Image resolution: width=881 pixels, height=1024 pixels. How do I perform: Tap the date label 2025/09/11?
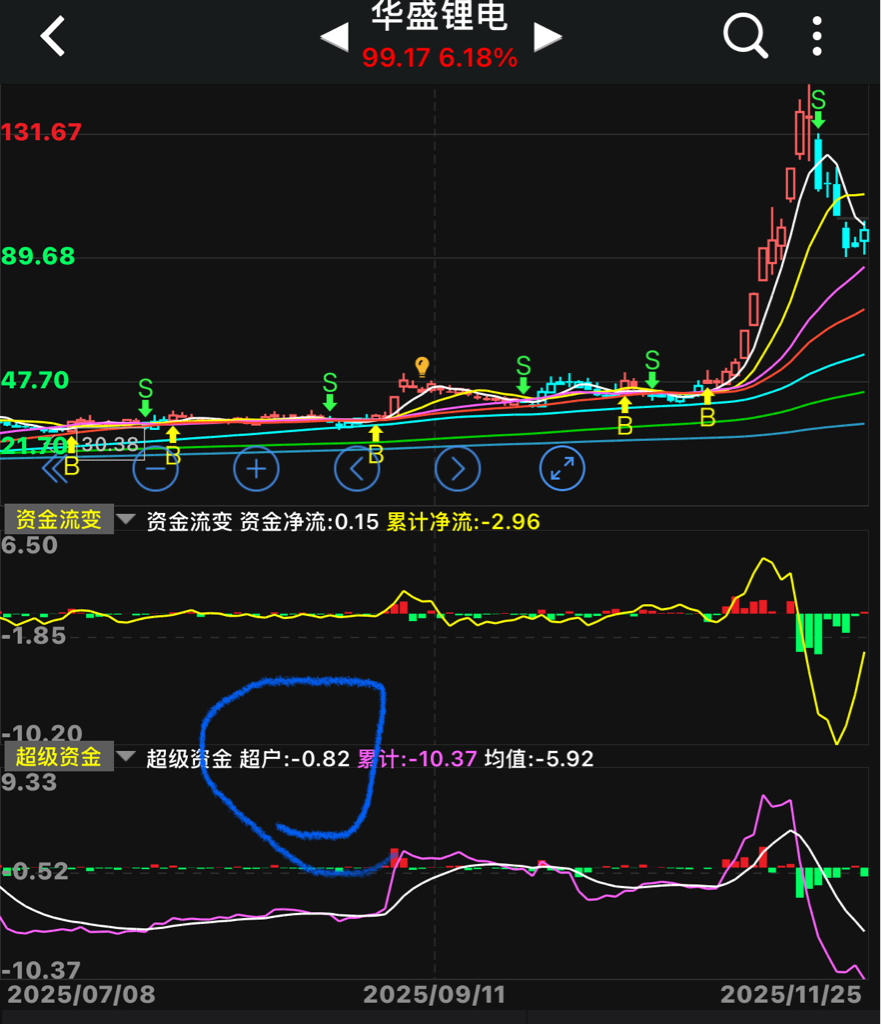pyautogui.click(x=434, y=994)
